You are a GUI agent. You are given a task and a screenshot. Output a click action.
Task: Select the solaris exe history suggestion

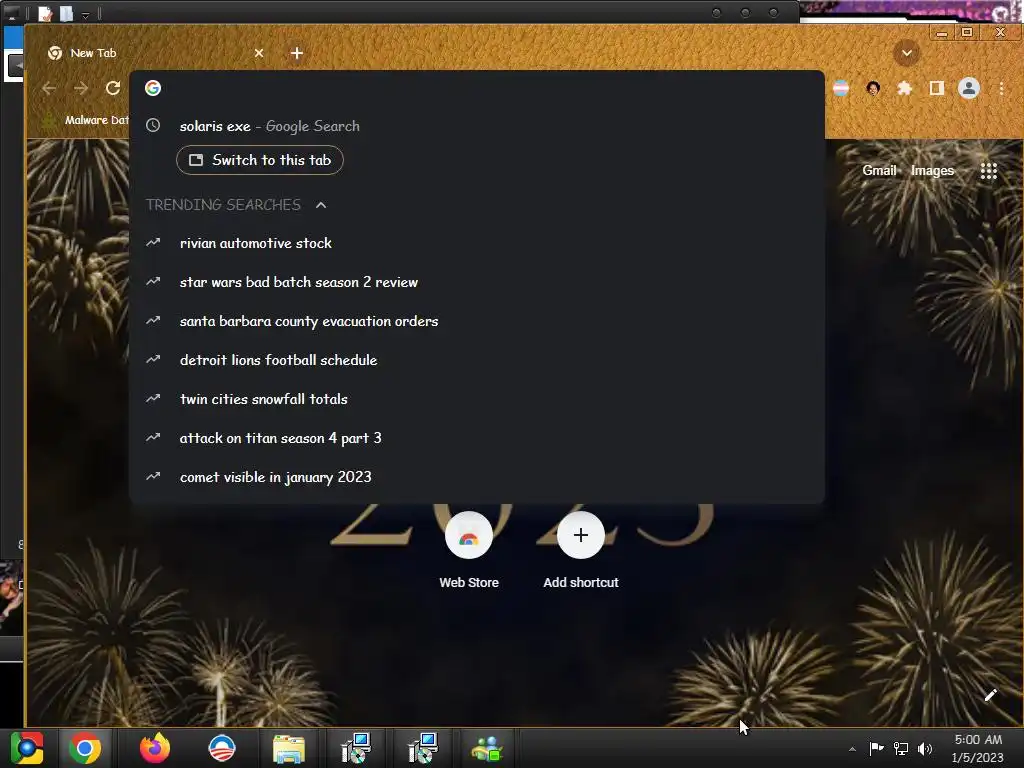tap(477, 126)
